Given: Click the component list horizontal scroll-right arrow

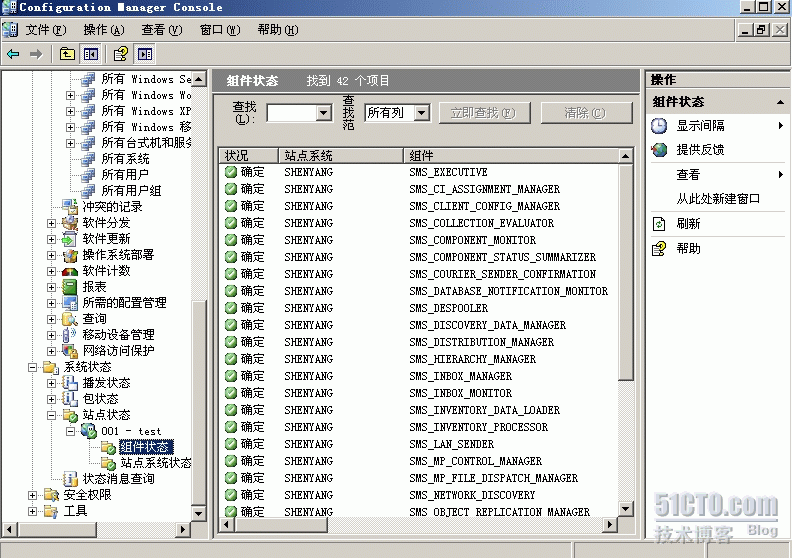Looking at the screenshot, I should tap(610, 525).
